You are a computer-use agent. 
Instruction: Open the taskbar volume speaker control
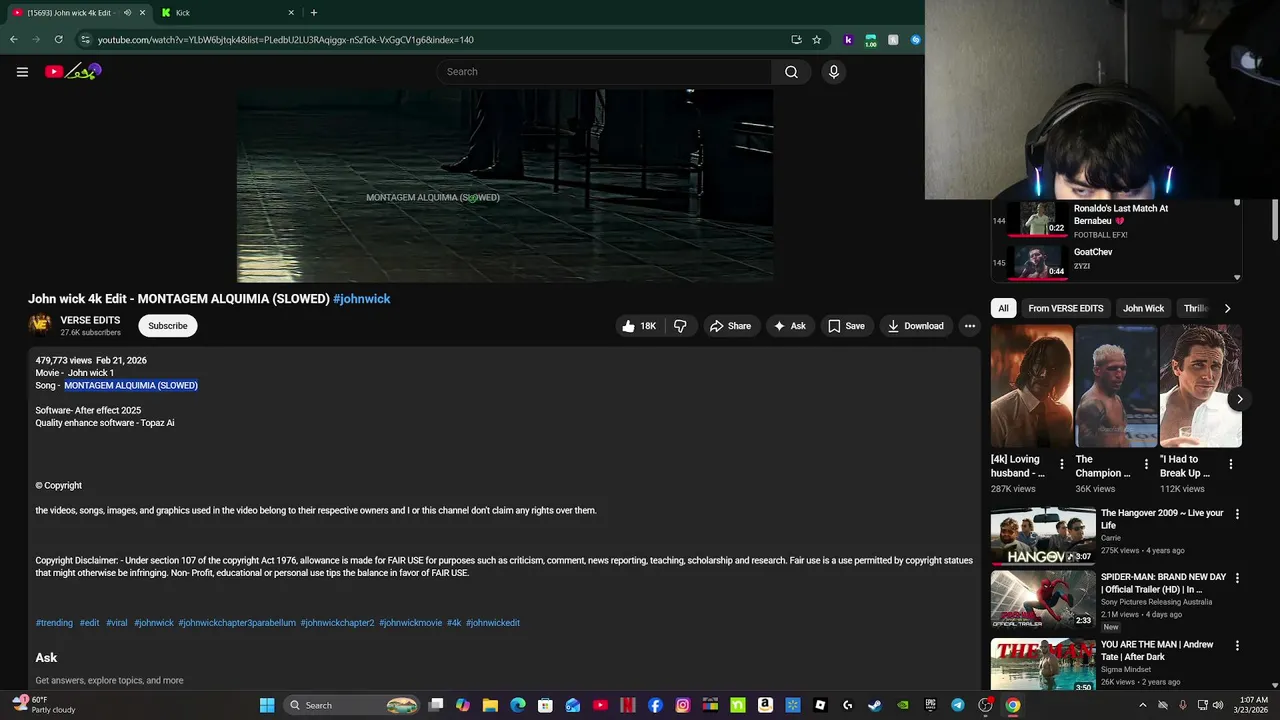point(1217,705)
